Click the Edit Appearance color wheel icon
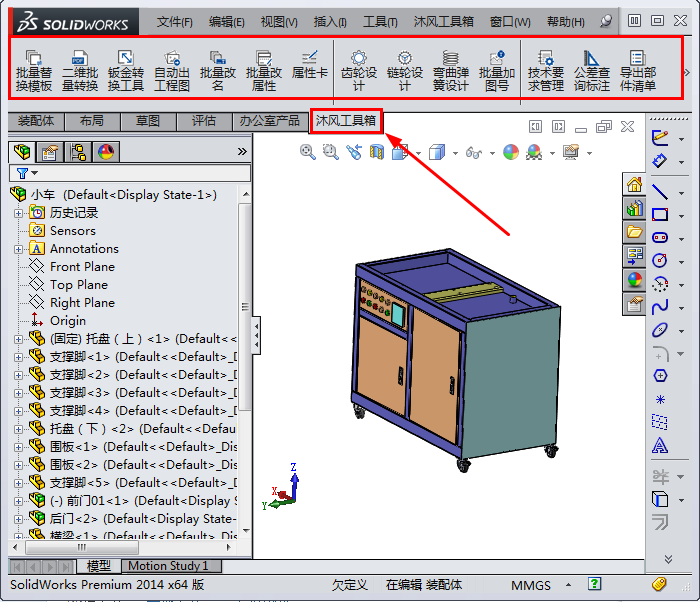Viewport: 700px width, 602px height. (511, 152)
